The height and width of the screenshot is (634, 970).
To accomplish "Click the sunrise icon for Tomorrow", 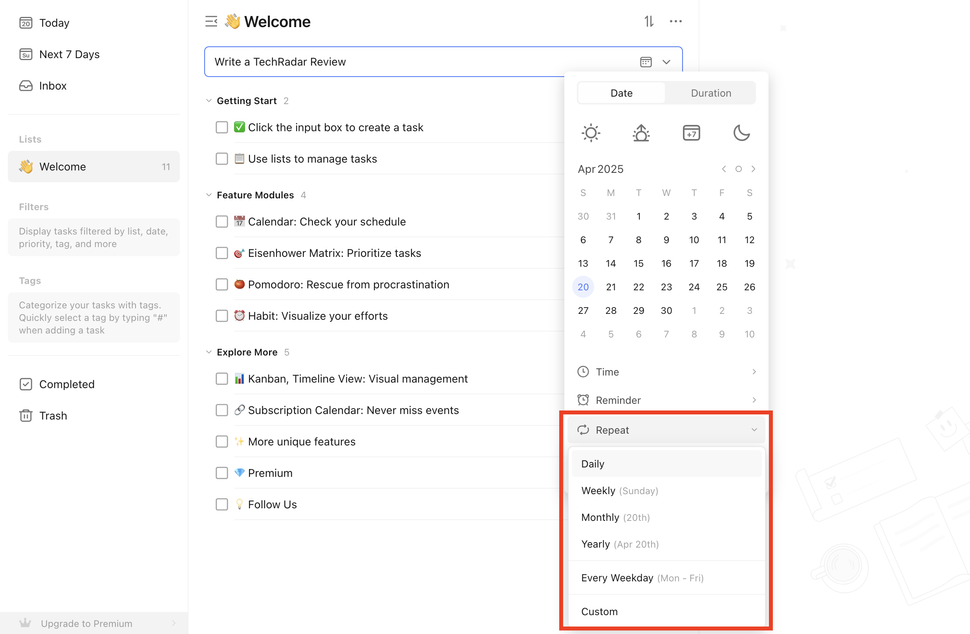I will click(641, 132).
